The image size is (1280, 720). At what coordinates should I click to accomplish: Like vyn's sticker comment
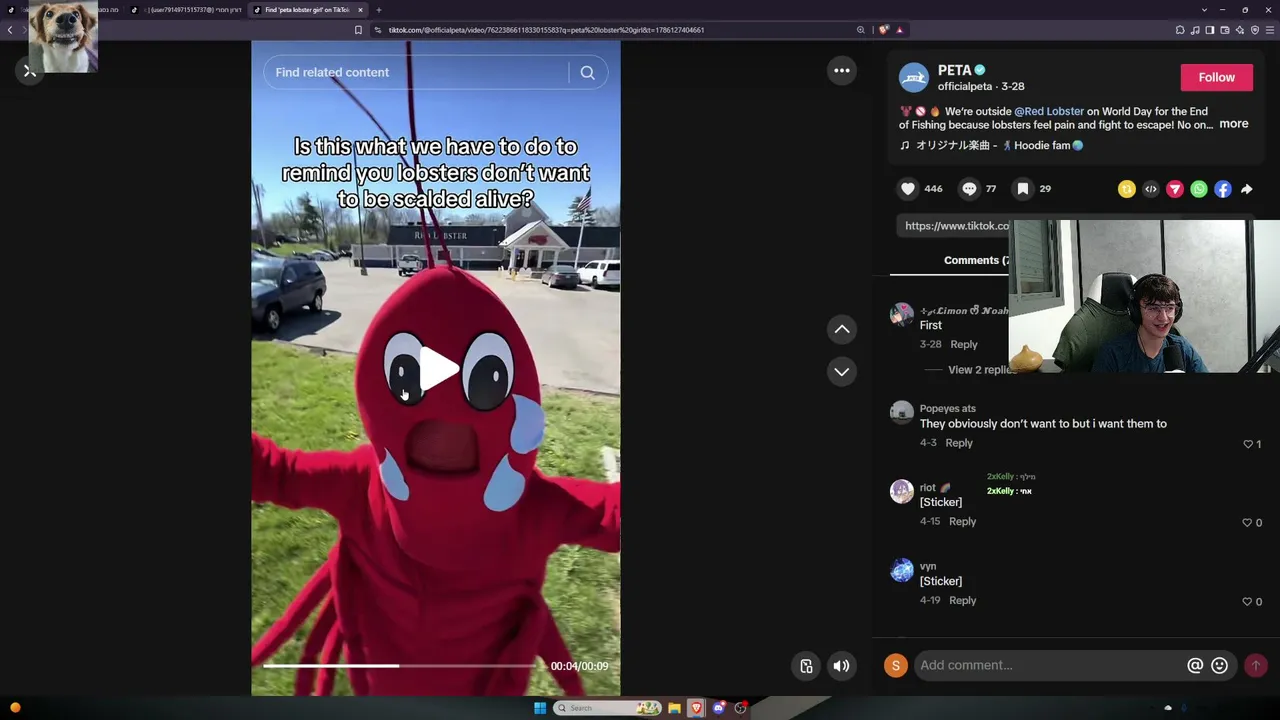(1248, 601)
